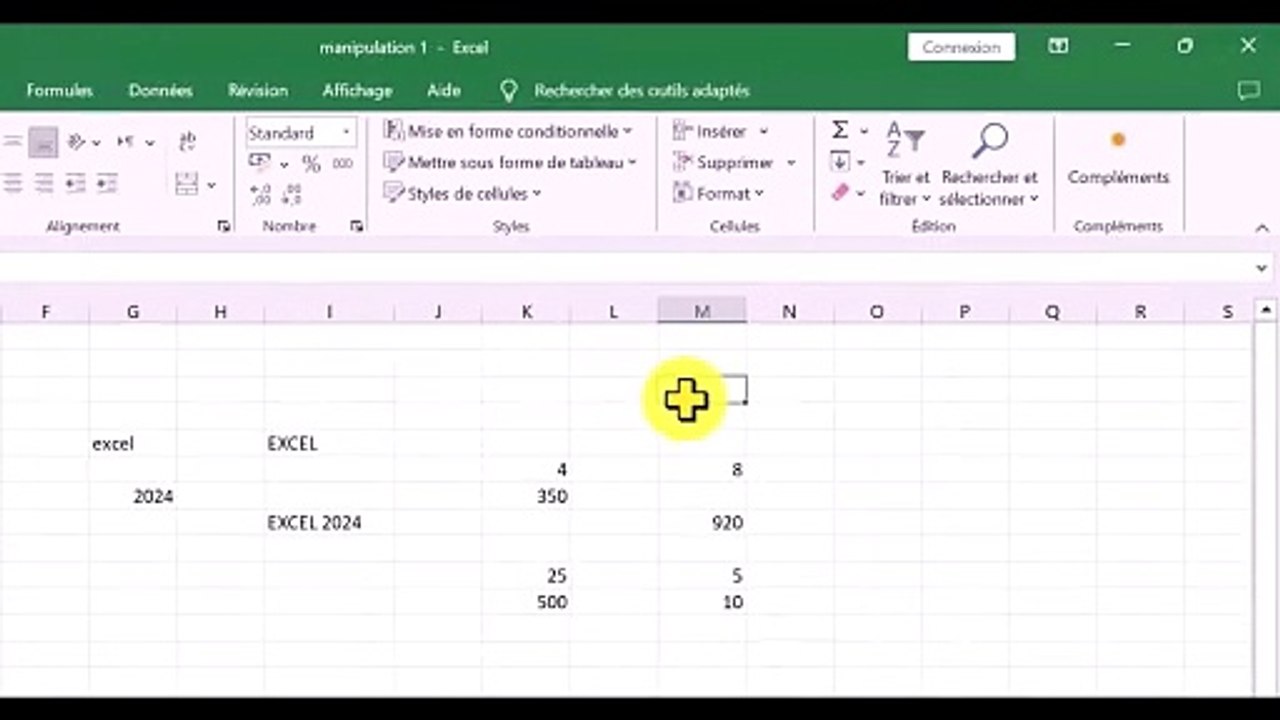Image resolution: width=1280 pixels, height=720 pixels.
Task: Open the Formules tab
Action: point(59,90)
